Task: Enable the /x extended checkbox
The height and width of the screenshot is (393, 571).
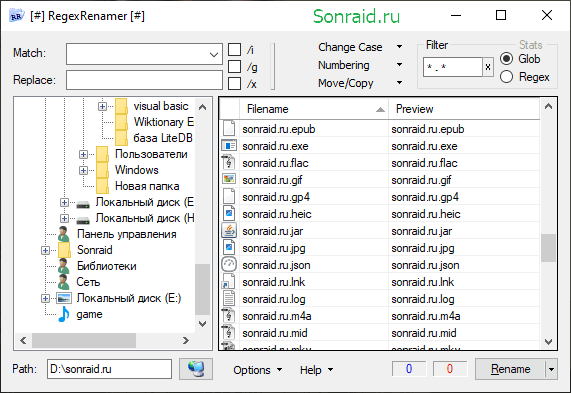Action: tap(235, 83)
